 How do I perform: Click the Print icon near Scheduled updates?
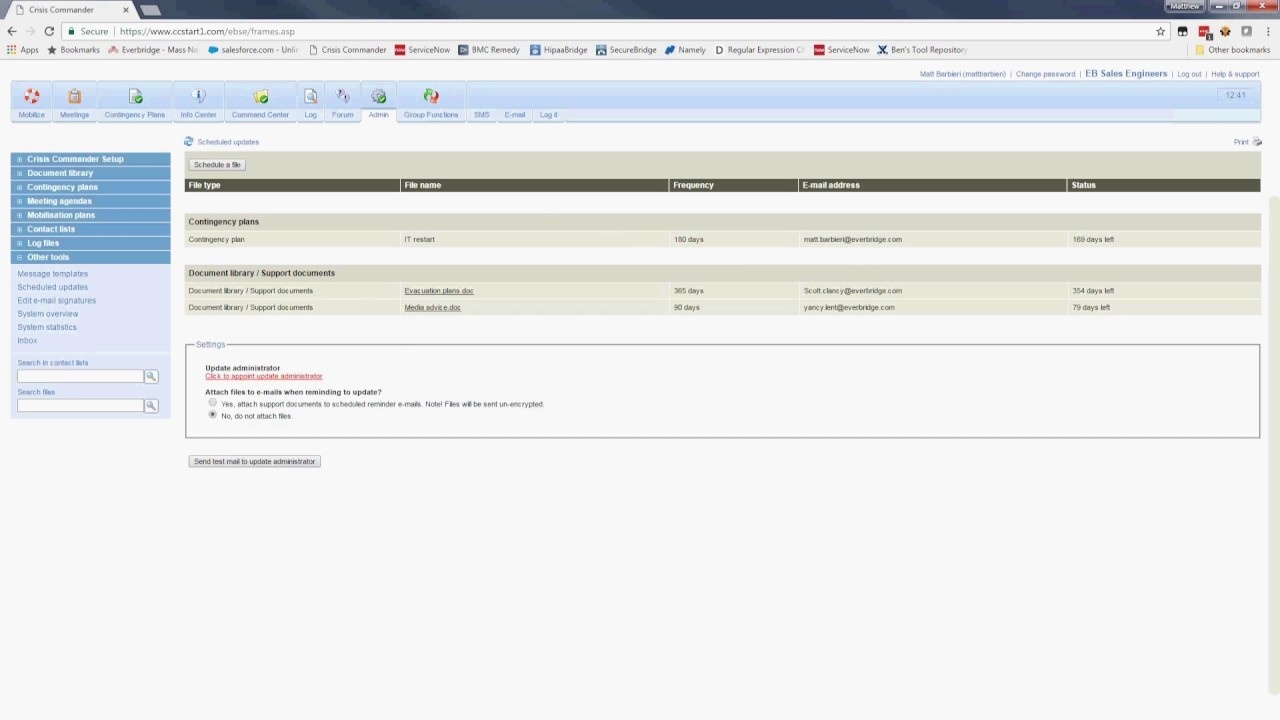pos(1257,142)
